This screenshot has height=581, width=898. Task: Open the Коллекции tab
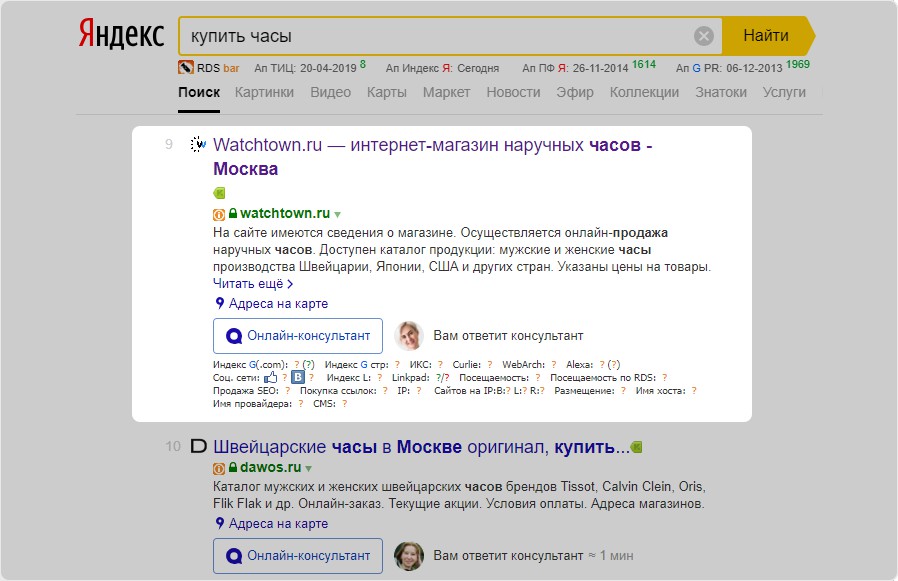tap(644, 92)
